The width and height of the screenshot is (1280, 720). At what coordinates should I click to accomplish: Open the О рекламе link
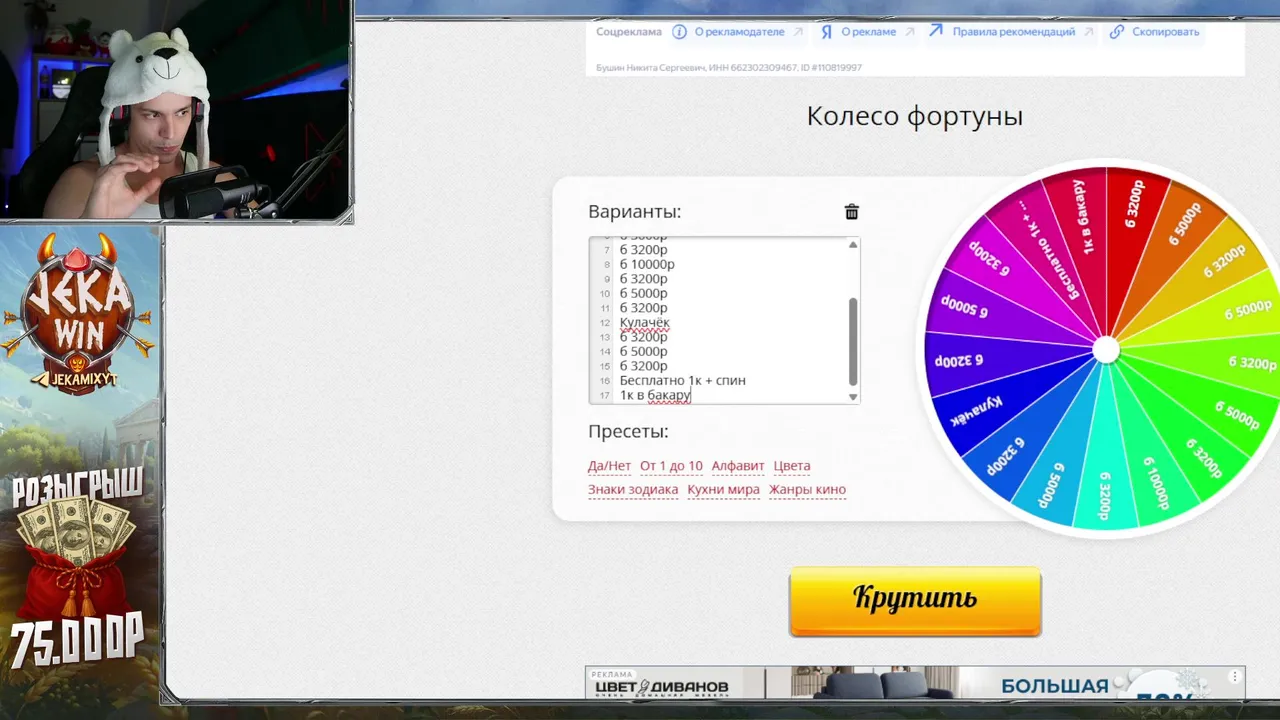pyautogui.click(x=868, y=32)
